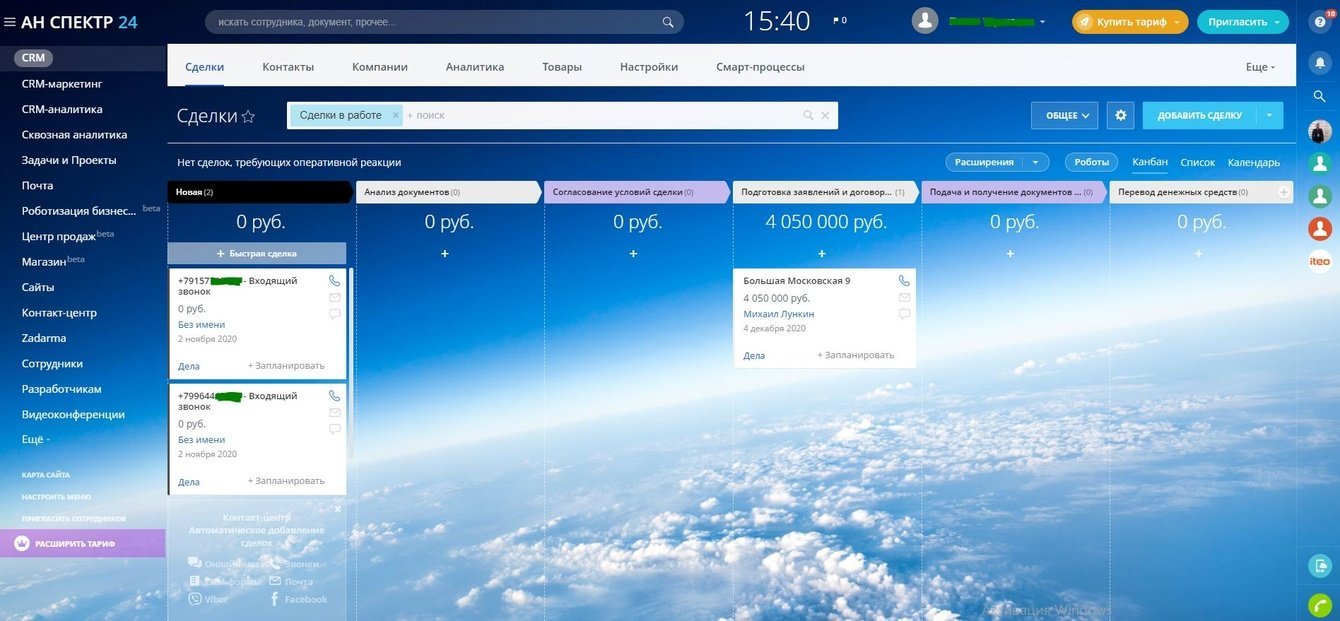Click the Facebook channel icon
Screen dimensions: 1340x621
pos(274,599)
